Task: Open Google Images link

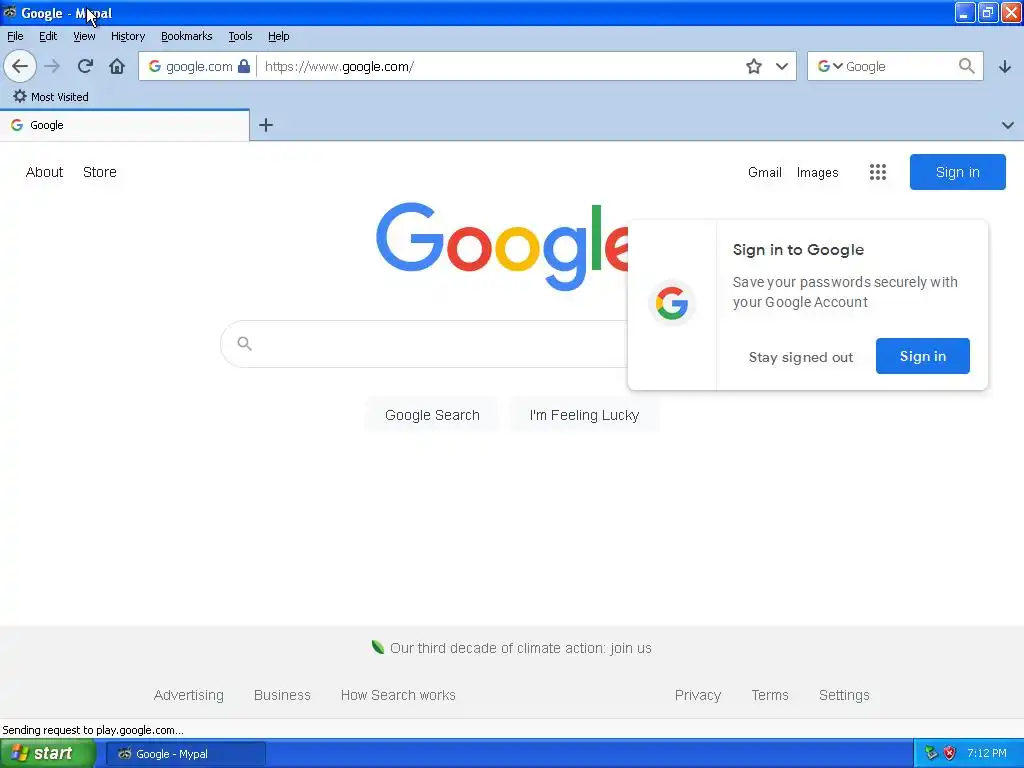Action: [x=818, y=172]
